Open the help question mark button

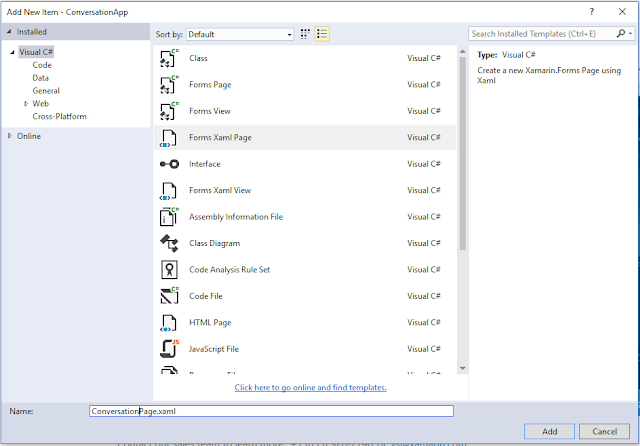tap(591, 12)
